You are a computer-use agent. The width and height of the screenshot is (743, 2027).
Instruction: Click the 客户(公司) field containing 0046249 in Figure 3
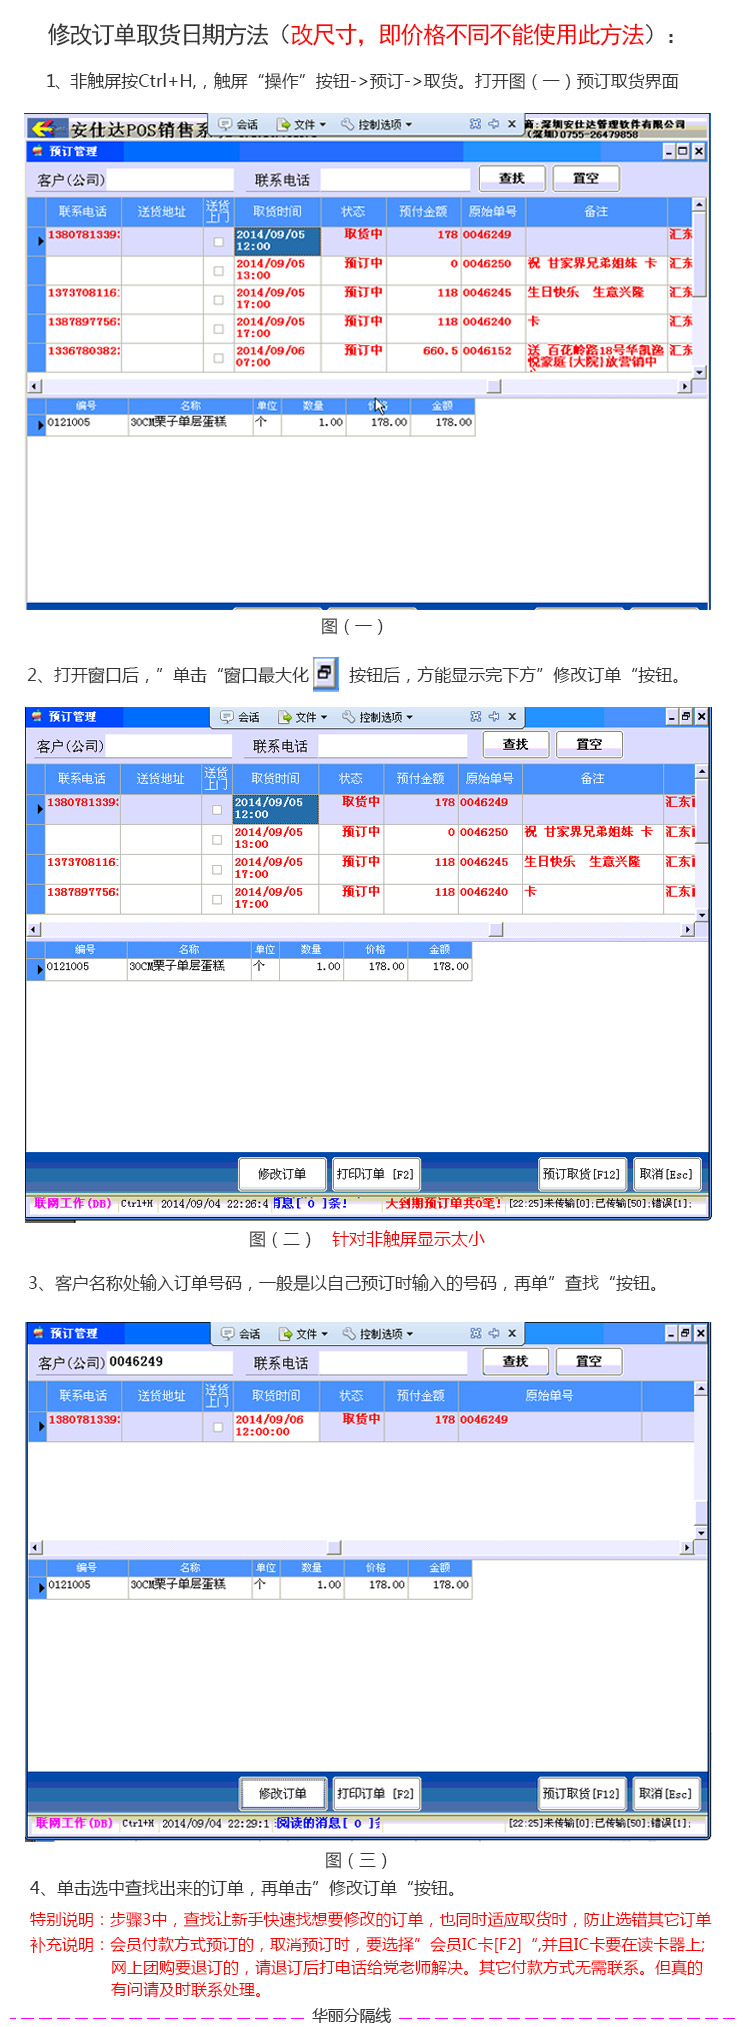(169, 1362)
